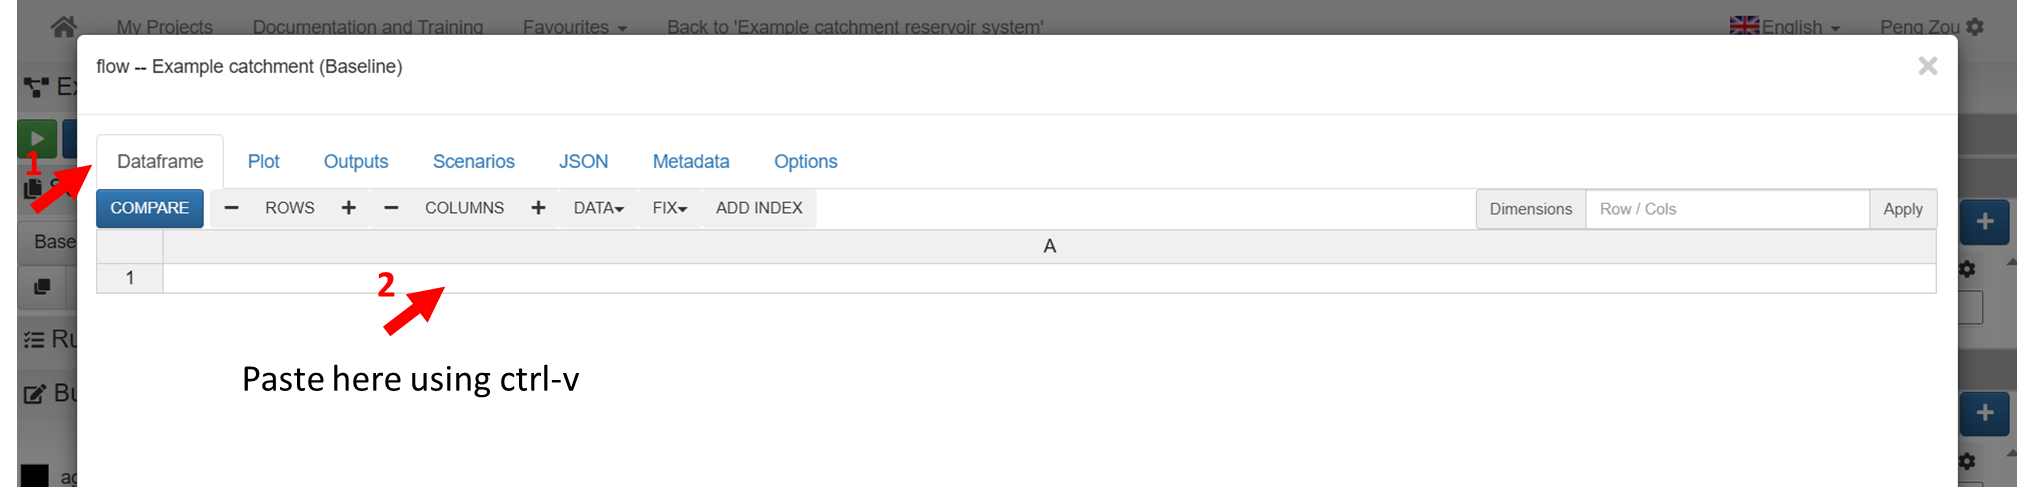Click the green run play button
2017x487 pixels.
[37, 138]
